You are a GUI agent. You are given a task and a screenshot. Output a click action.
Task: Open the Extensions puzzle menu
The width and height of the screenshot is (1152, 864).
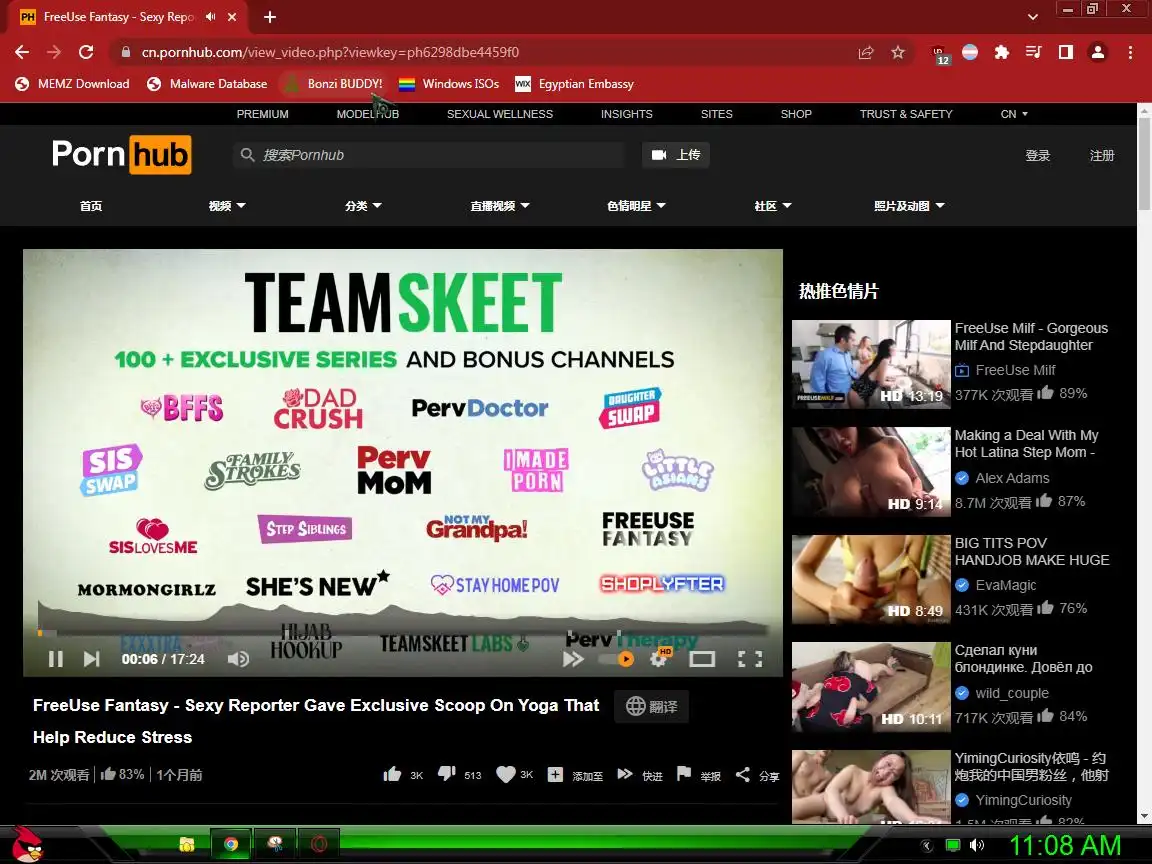[1001, 52]
